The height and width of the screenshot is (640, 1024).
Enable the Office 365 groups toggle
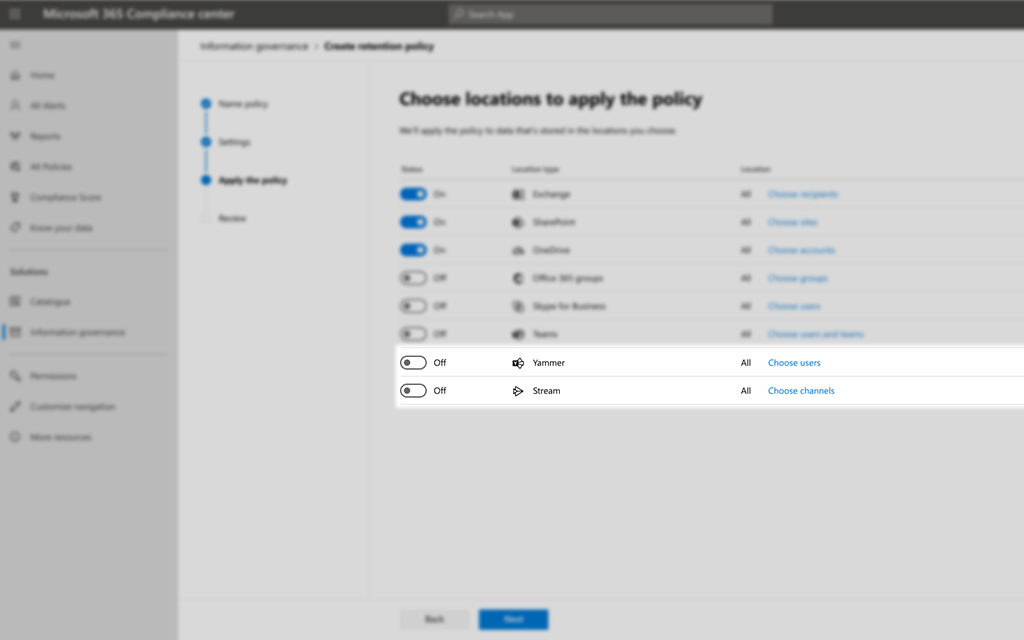click(x=413, y=278)
